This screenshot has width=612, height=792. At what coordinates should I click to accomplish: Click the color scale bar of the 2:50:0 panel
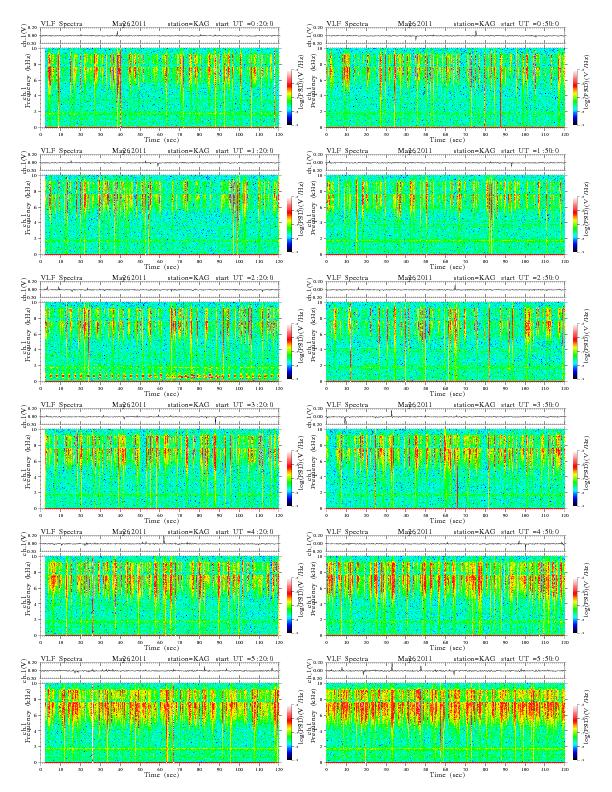[575, 351]
